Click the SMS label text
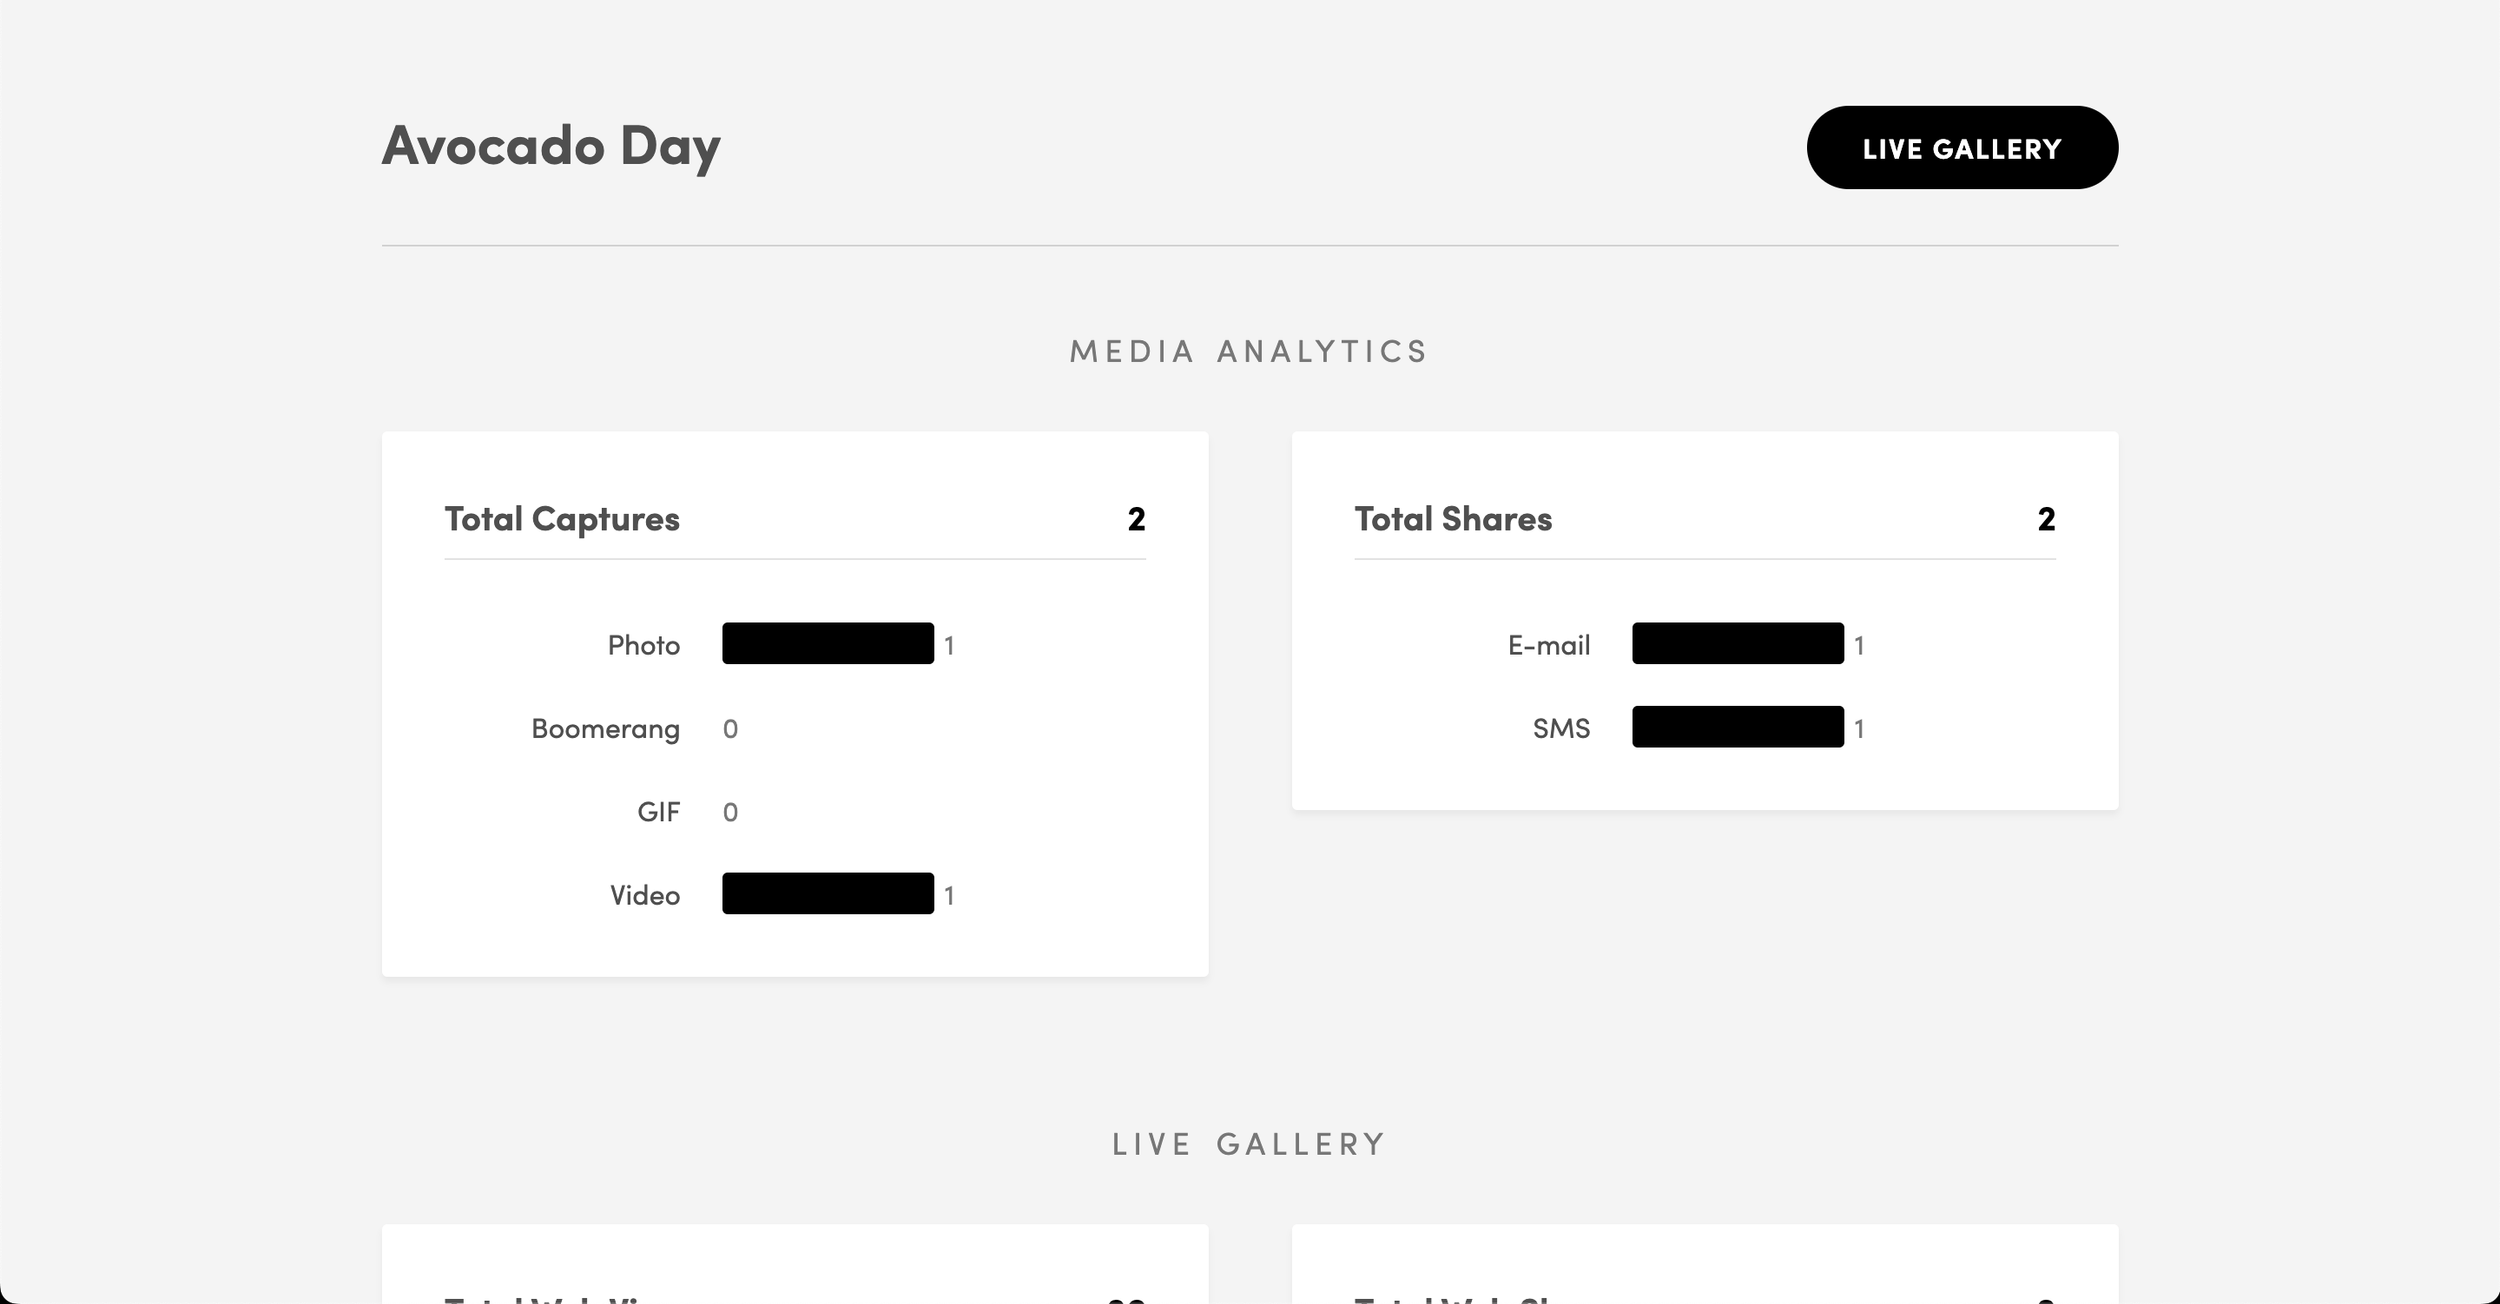2500x1304 pixels. [1561, 728]
